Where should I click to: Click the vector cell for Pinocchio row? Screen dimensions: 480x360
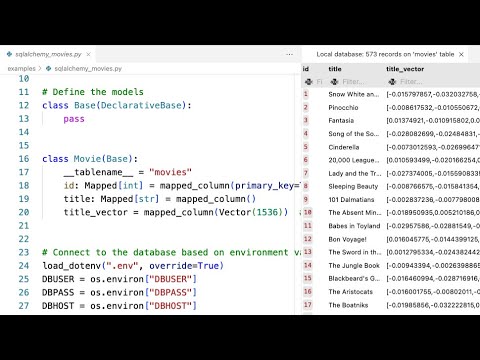click(433, 107)
